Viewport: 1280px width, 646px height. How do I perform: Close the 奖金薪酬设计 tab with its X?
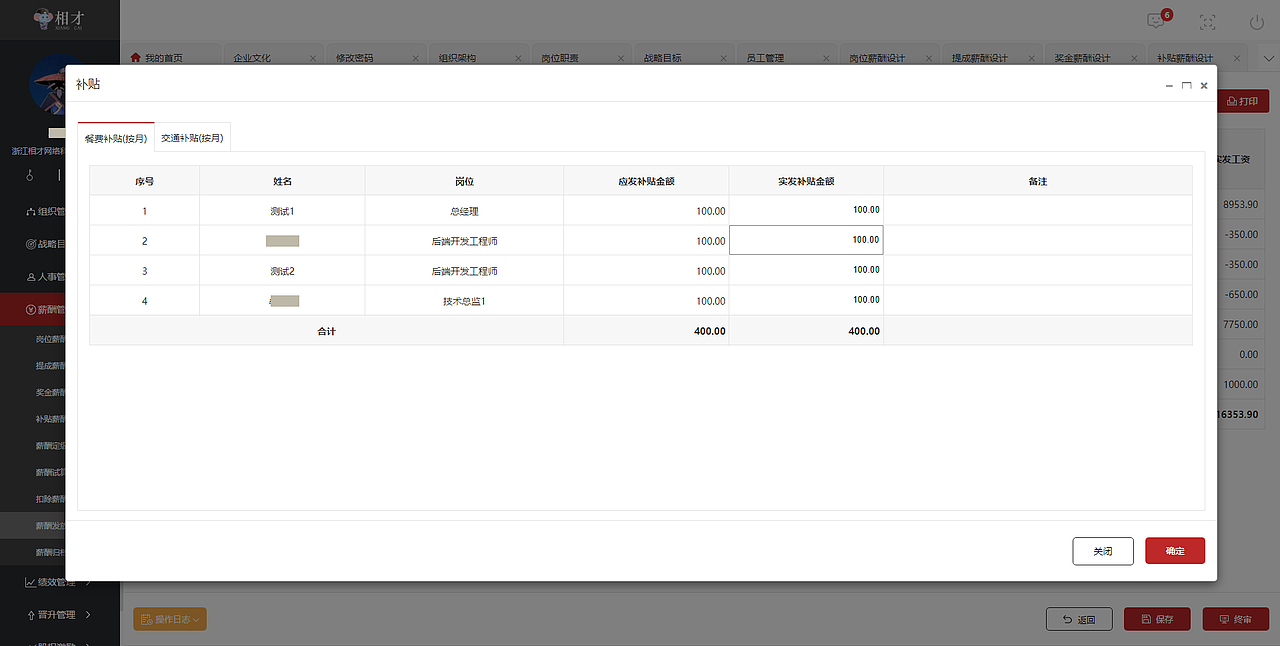point(1134,58)
